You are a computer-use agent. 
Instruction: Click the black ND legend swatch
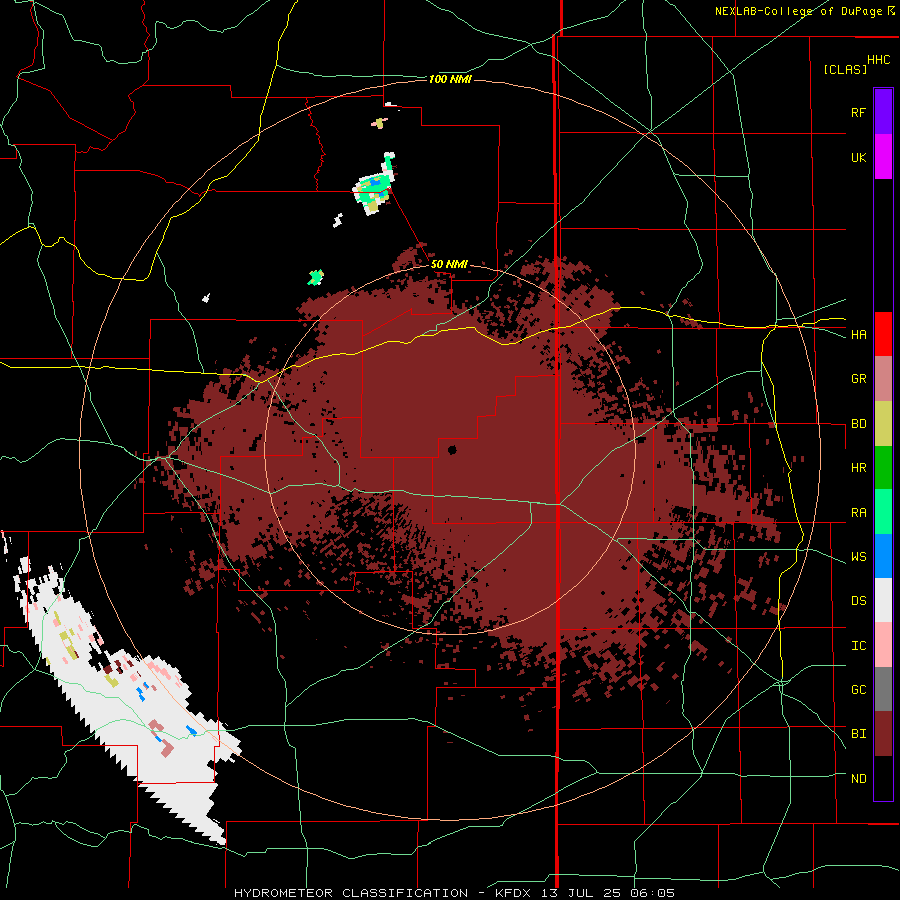click(x=883, y=778)
